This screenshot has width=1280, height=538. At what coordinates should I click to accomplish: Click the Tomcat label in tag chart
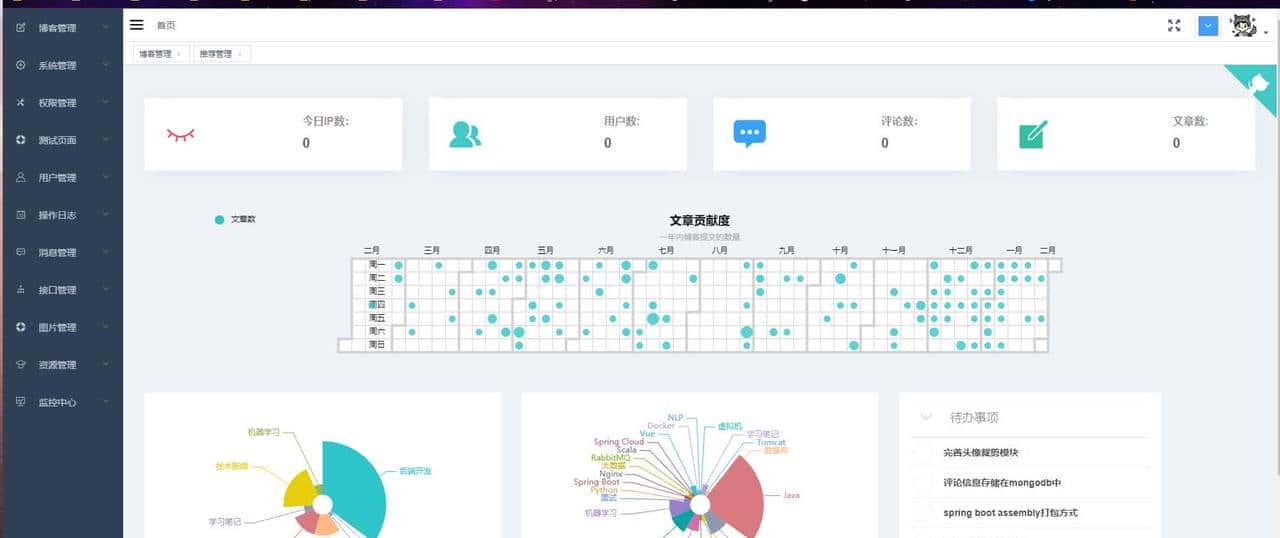coord(771,442)
